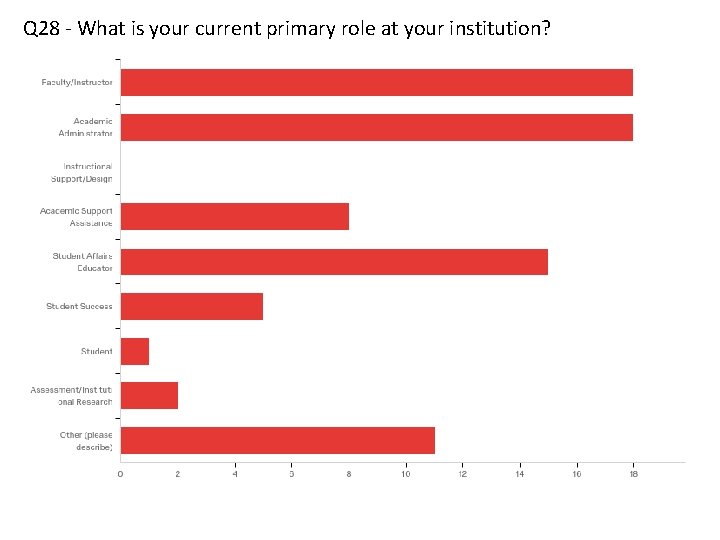Click the Academic Administrator label text
The image size is (720, 540).
85,127
